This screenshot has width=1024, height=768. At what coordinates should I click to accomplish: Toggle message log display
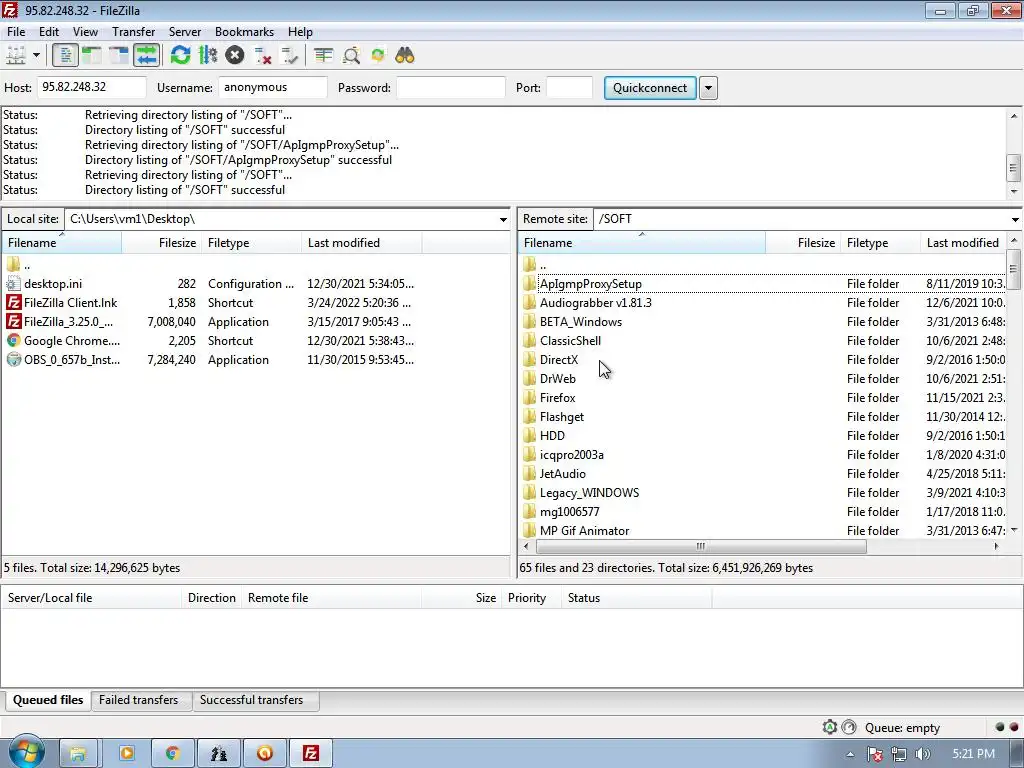point(65,56)
